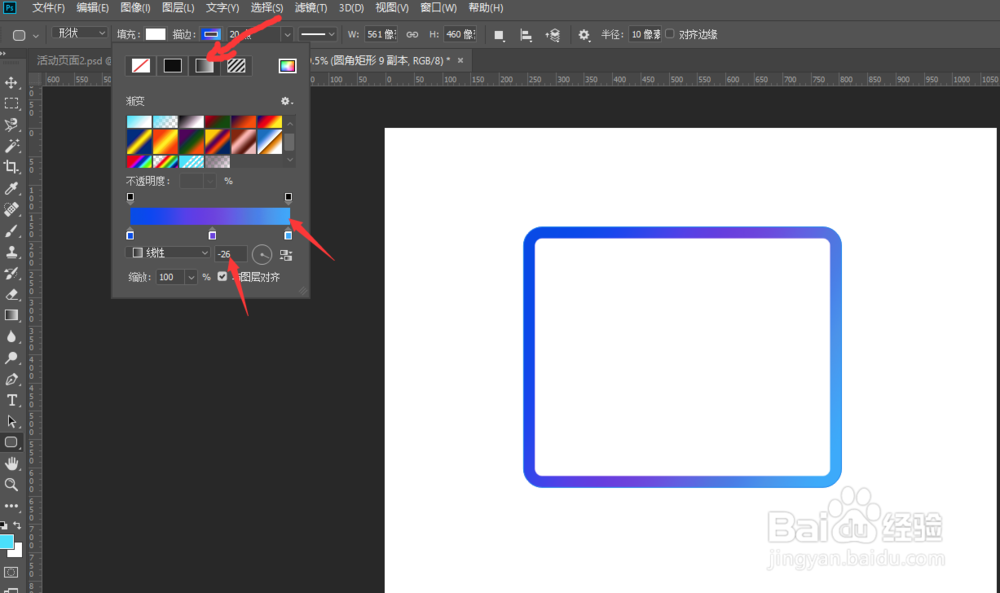Select the Rectangular Marquee tool
Image resolution: width=1000 pixels, height=593 pixels.
click(11, 103)
